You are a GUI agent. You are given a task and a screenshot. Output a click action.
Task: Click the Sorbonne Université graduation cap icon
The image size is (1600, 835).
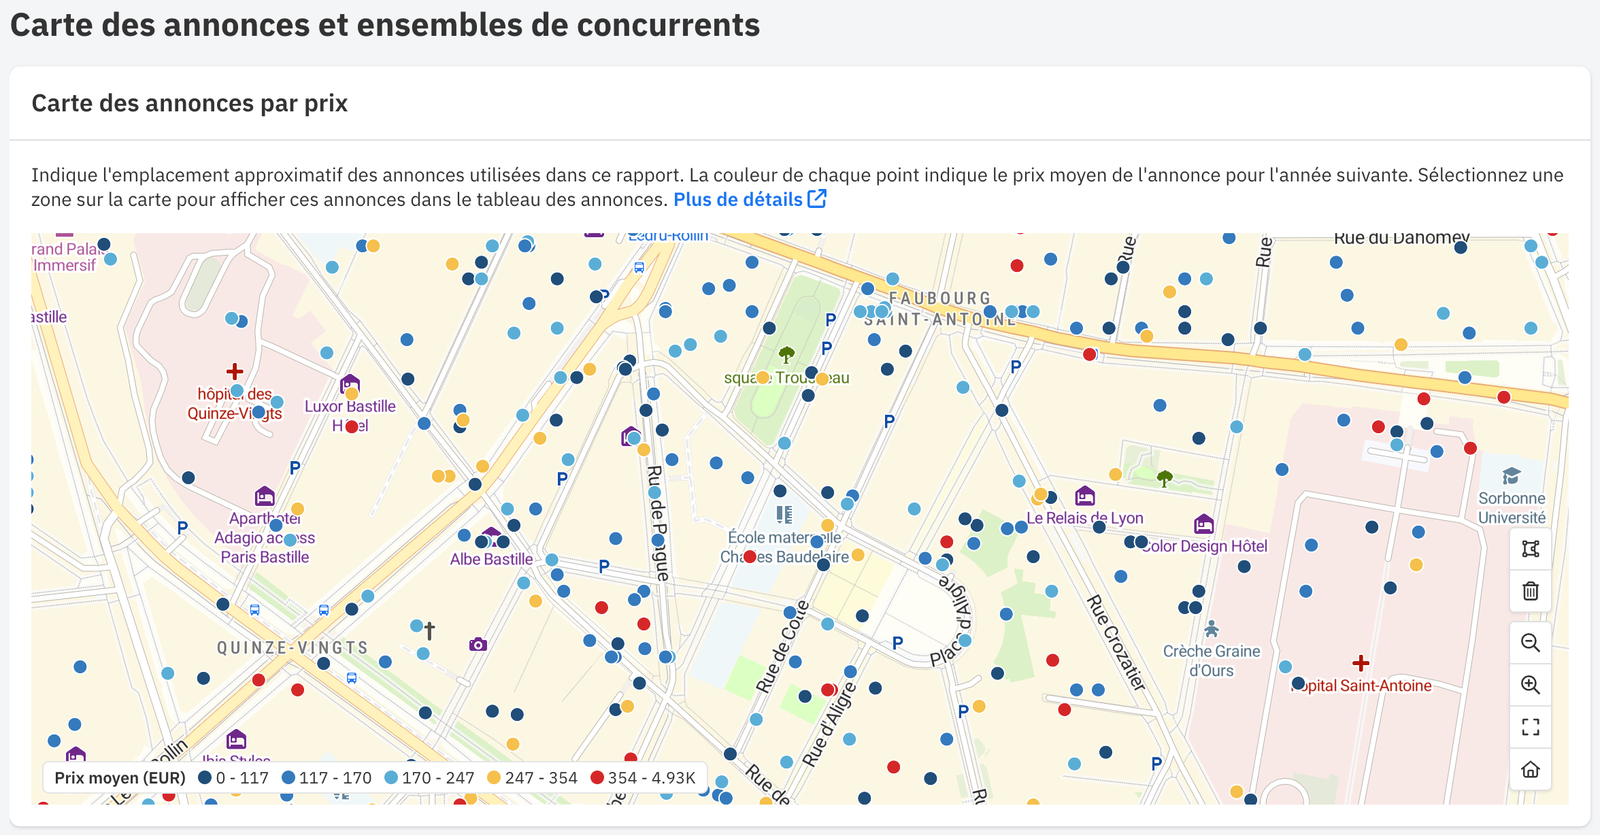[x=1511, y=476]
